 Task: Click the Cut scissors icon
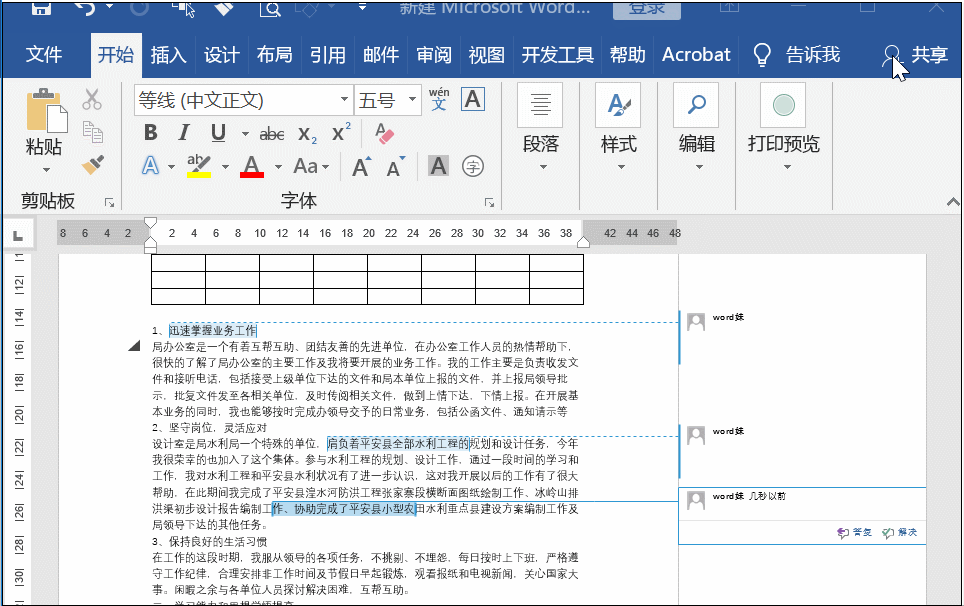92,99
